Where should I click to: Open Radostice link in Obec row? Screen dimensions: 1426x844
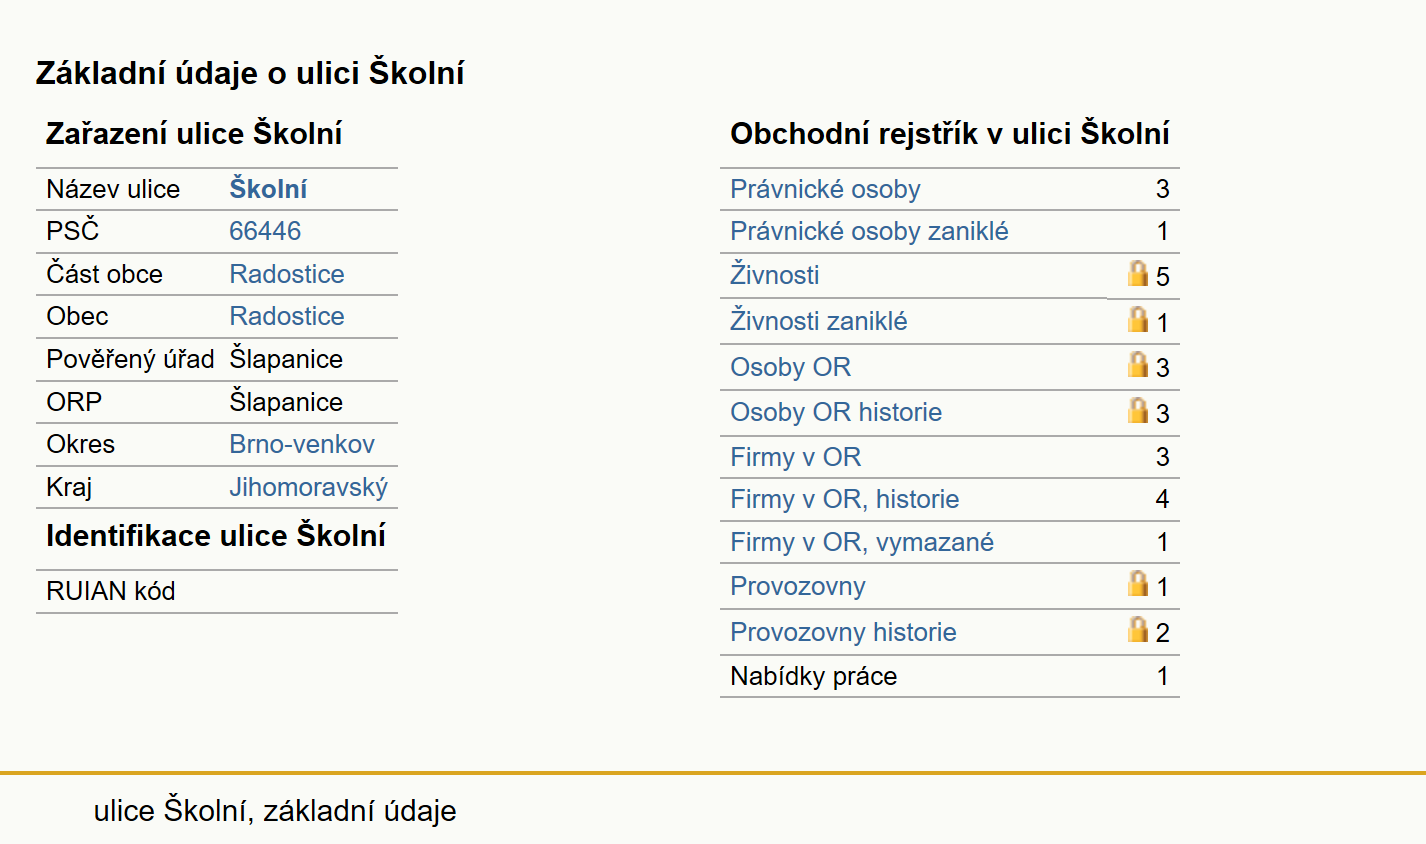[287, 316]
